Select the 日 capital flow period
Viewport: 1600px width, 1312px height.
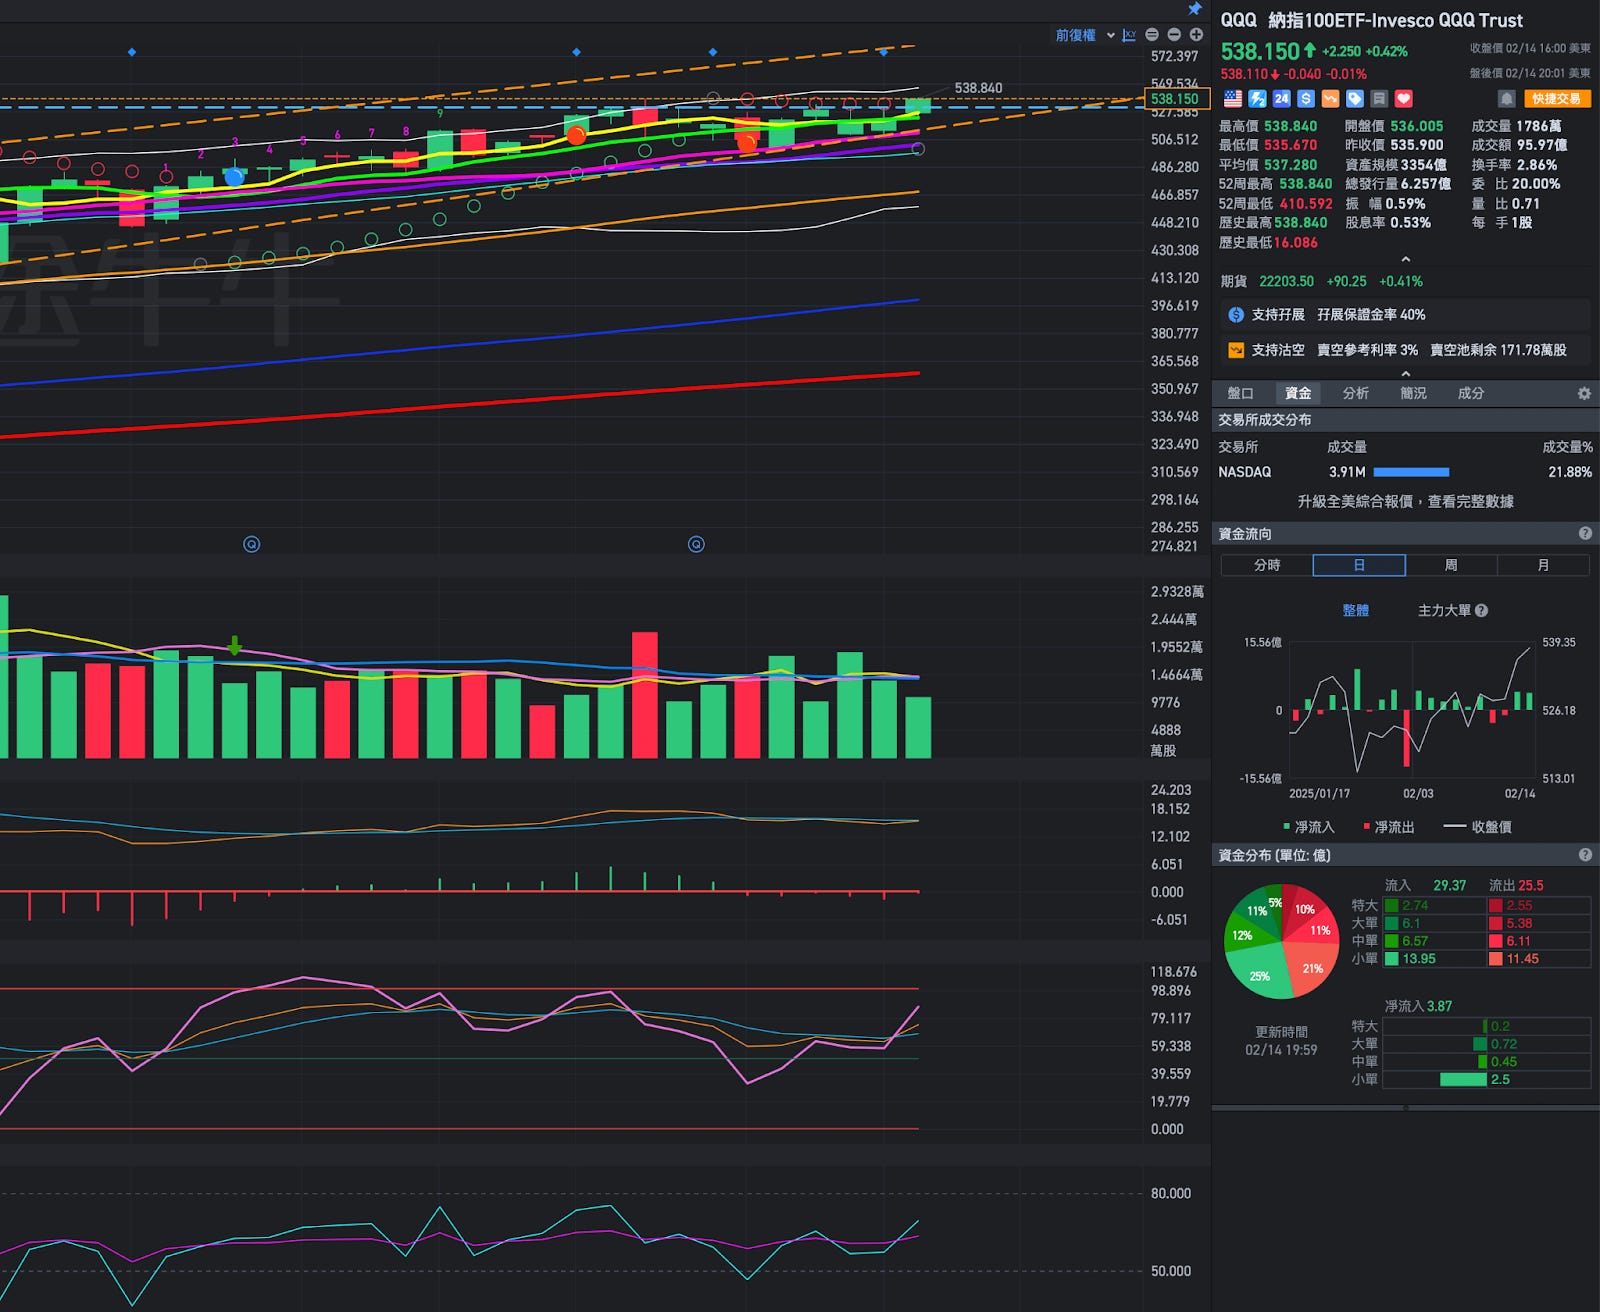tap(1359, 565)
